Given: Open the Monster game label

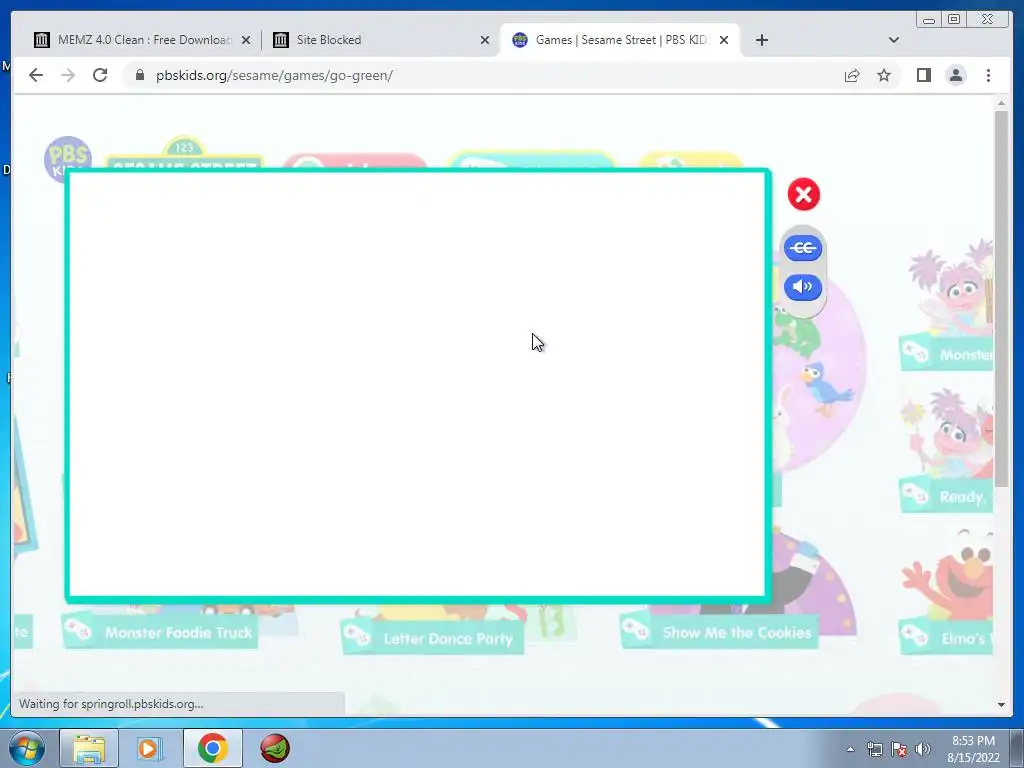Looking at the screenshot, I should point(946,355).
